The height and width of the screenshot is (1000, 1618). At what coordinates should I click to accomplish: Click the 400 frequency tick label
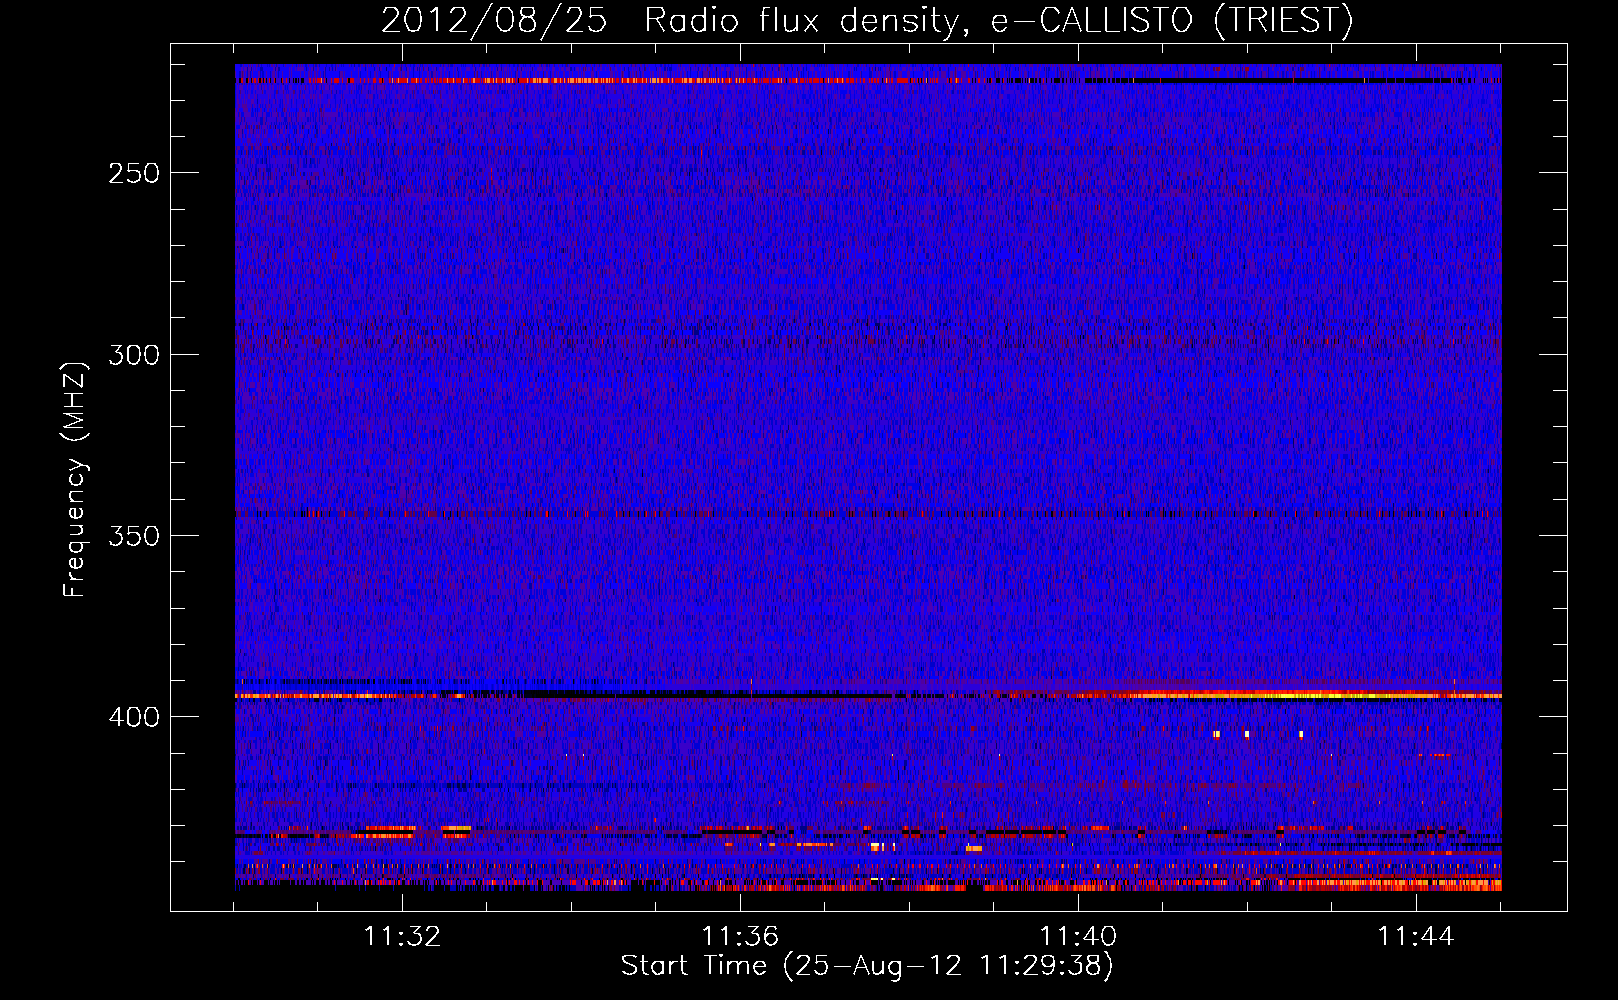134,717
